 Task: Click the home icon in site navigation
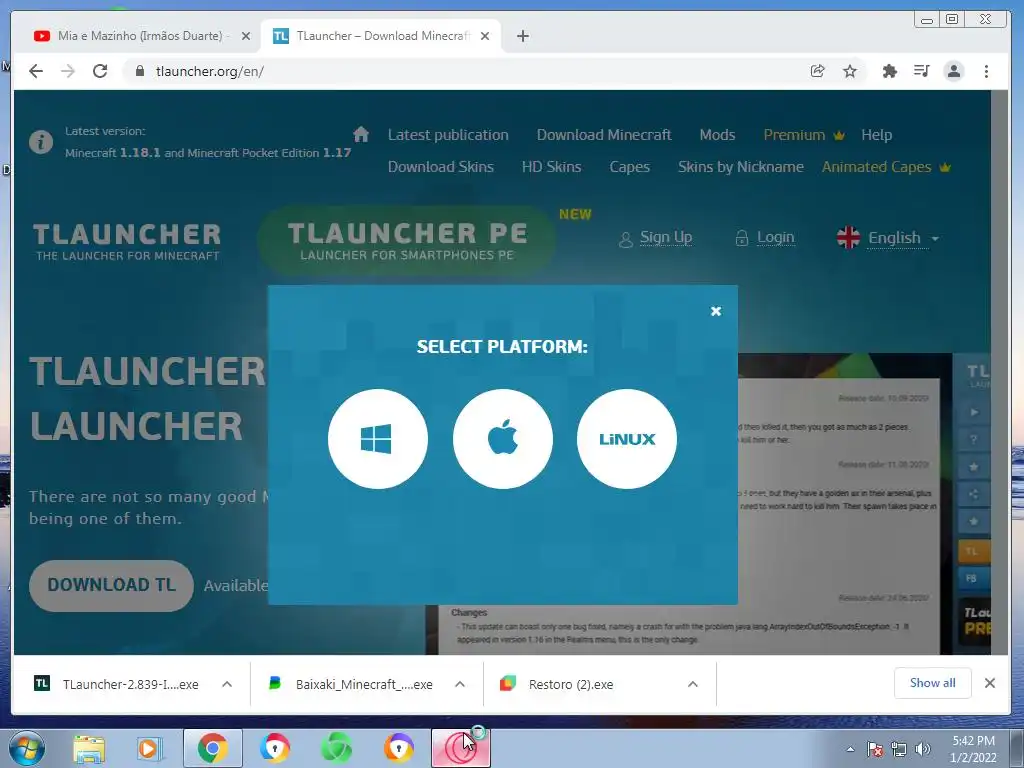[x=360, y=135]
